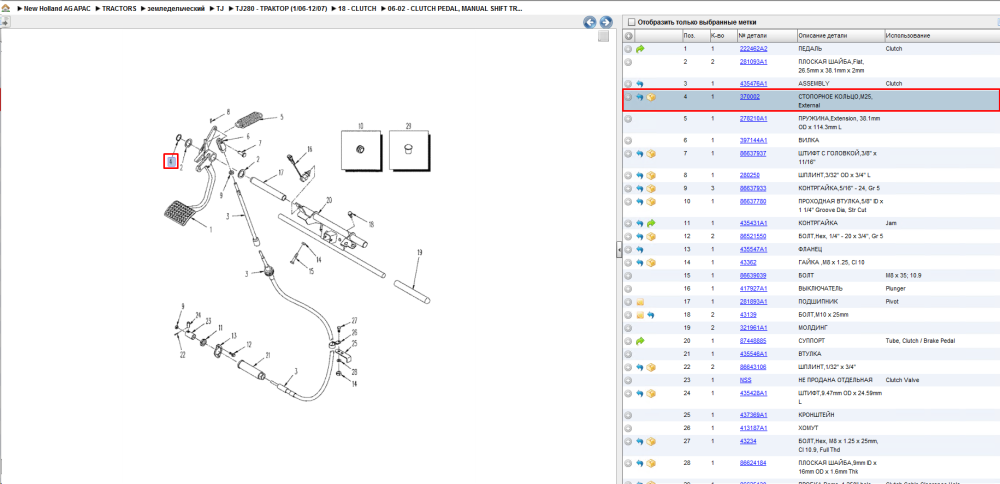This screenshot has height=484, width=1000.
Task: Click 'Tube, Clutch / Brake Pedal' usage text
Action: [920, 341]
